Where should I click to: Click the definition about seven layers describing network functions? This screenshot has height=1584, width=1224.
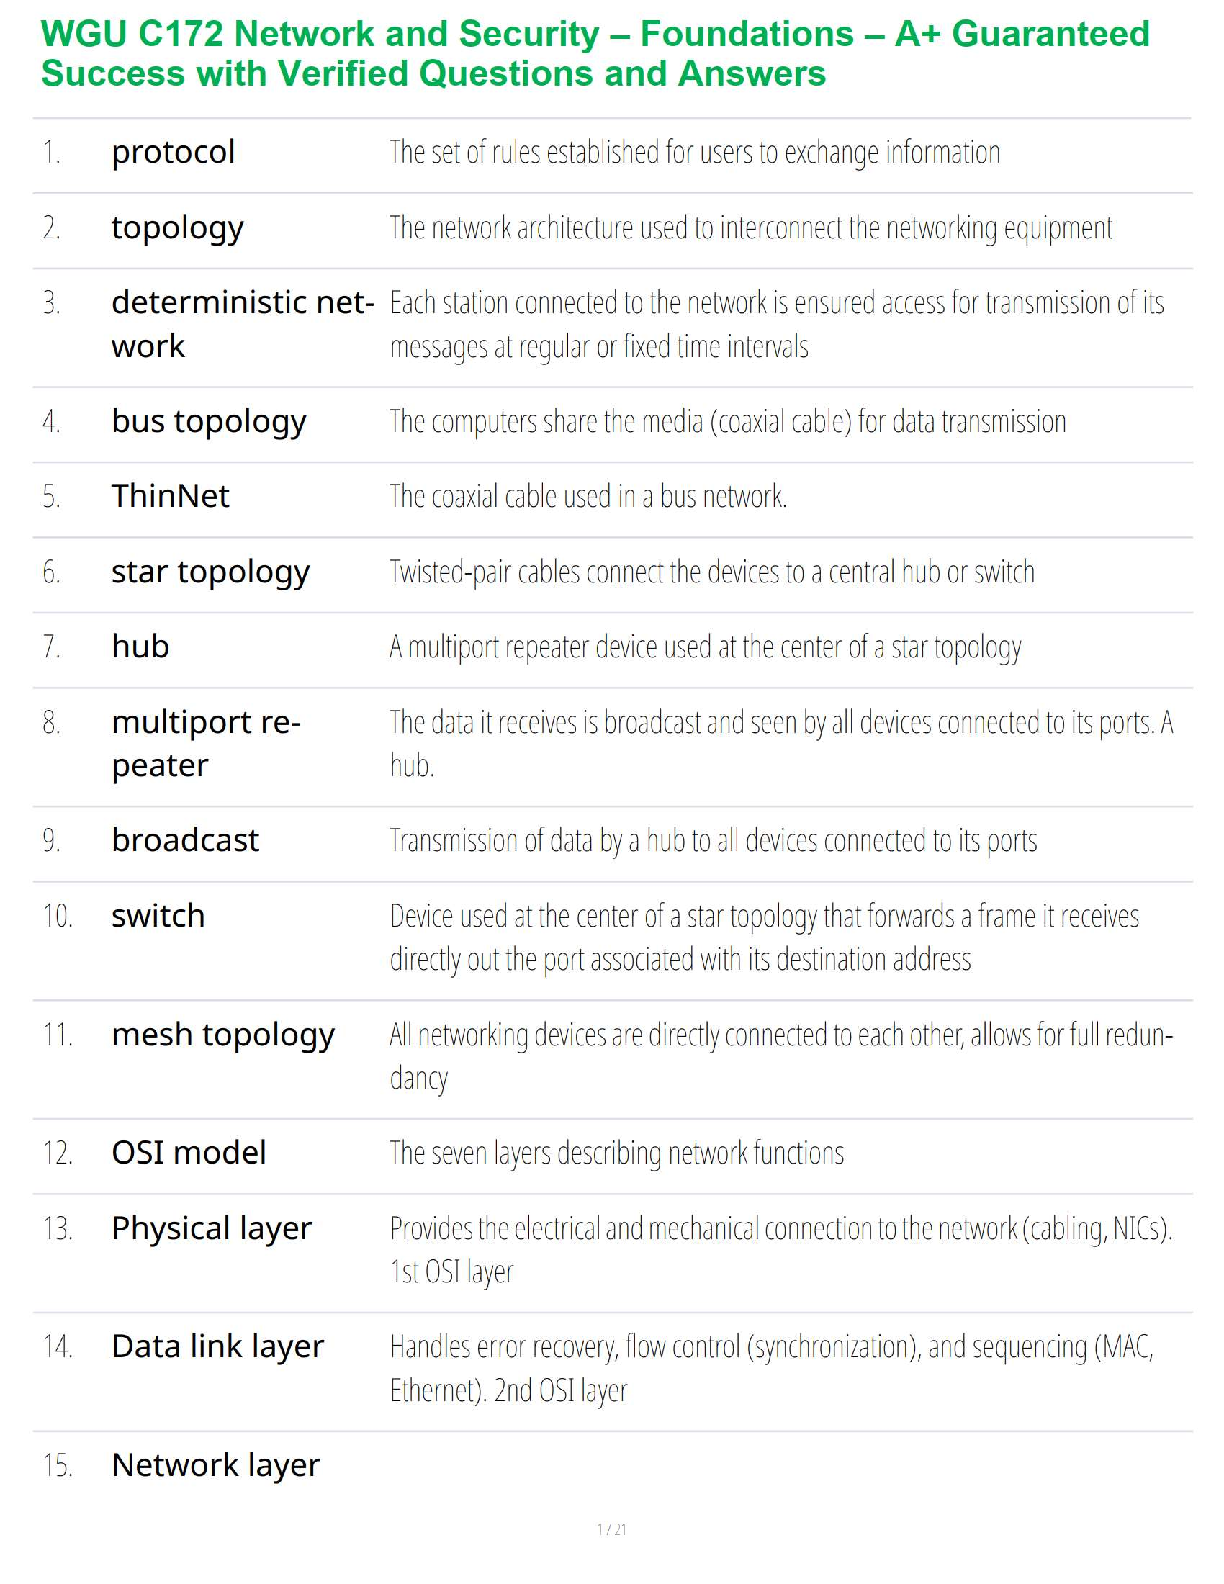pos(616,1154)
